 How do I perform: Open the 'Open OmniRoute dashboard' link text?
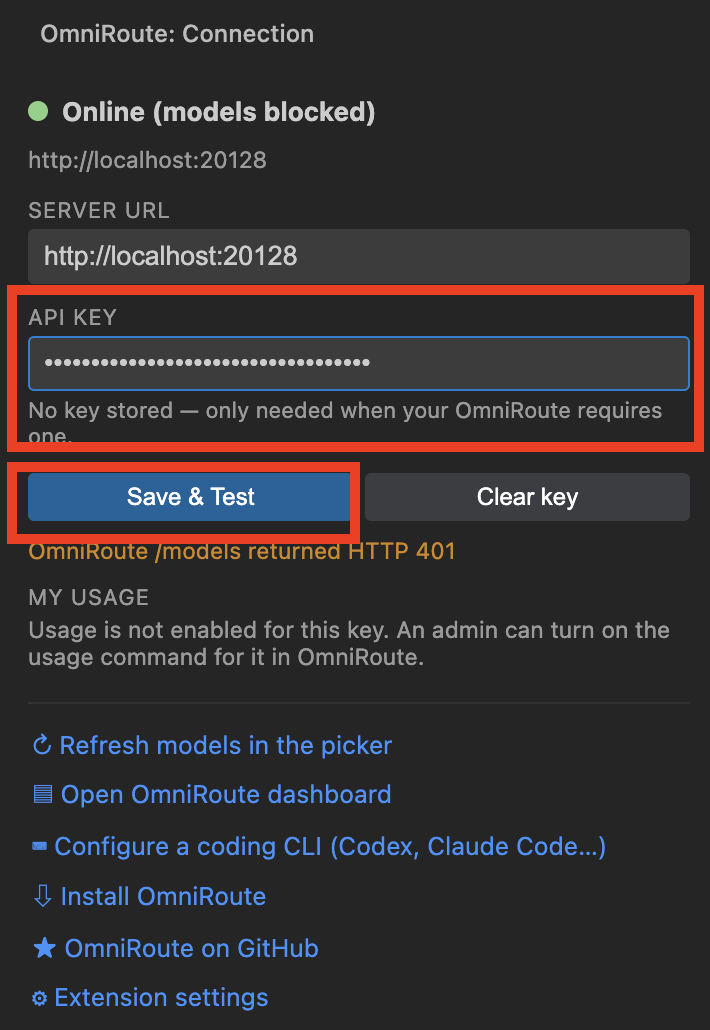click(x=226, y=794)
